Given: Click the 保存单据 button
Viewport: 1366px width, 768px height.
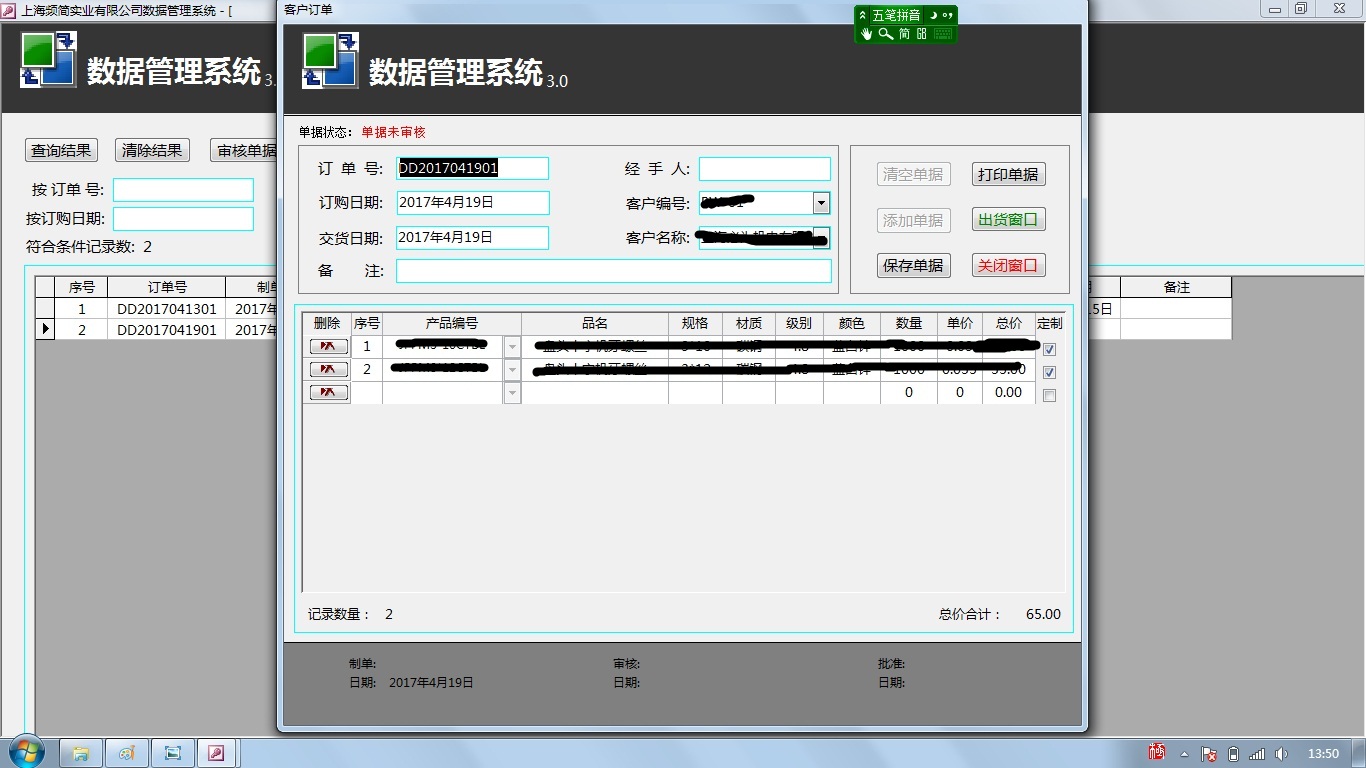Looking at the screenshot, I should pyautogui.click(x=913, y=265).
